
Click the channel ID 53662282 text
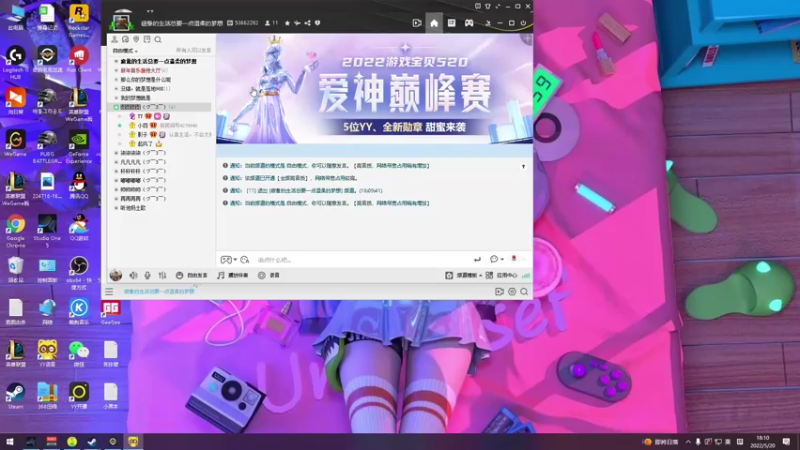point(245,23)
